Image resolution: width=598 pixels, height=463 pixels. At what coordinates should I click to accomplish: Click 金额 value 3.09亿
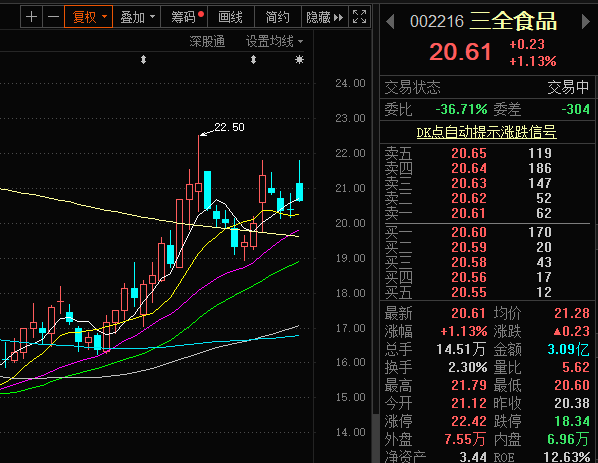pyautogui.click(x=569, y=349)
